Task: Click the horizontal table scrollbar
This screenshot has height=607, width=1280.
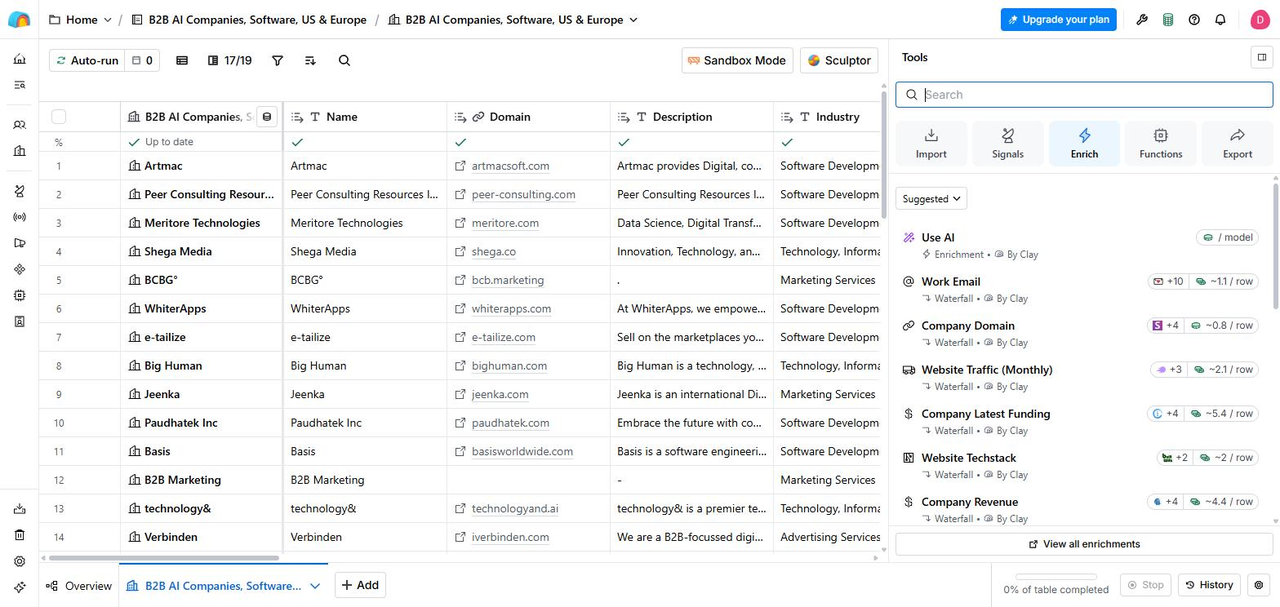Action: click(x=164, y=558)
